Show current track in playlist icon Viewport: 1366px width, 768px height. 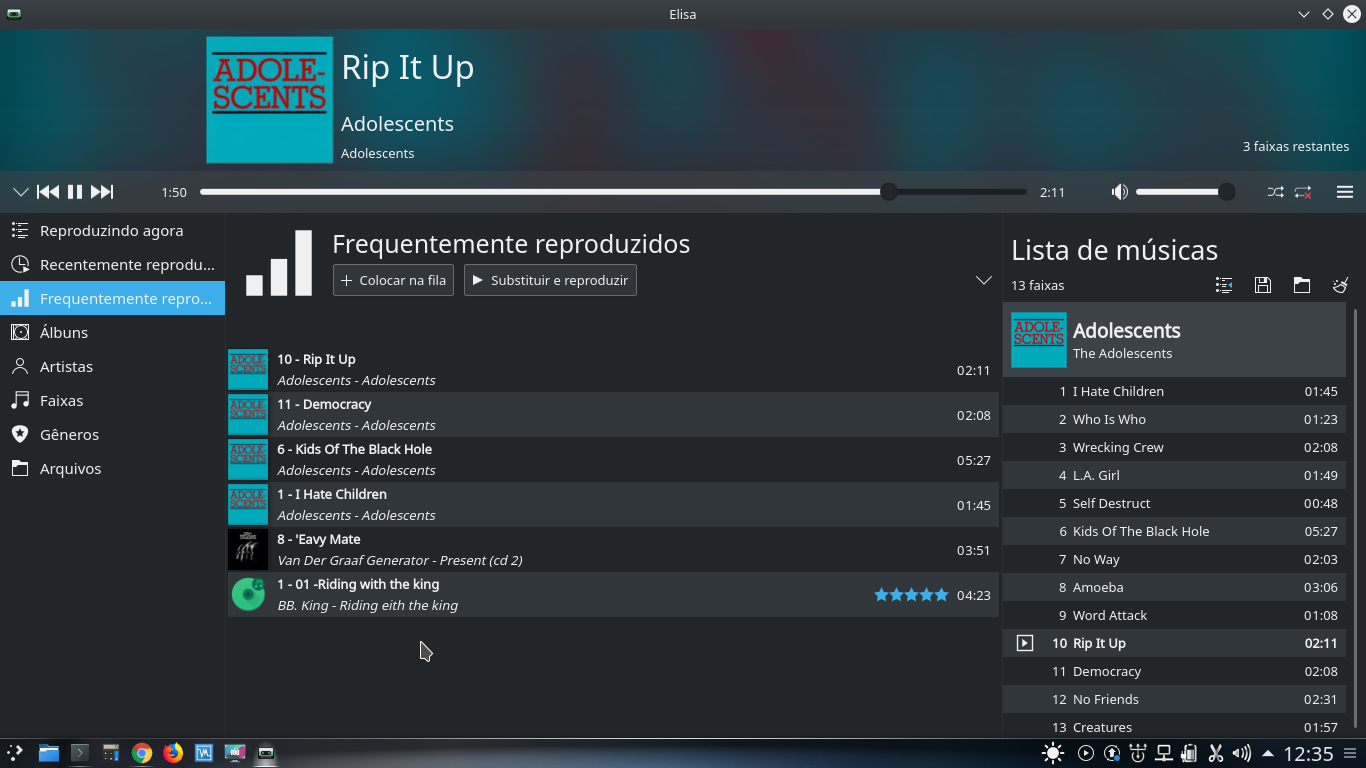[1223, 285]
